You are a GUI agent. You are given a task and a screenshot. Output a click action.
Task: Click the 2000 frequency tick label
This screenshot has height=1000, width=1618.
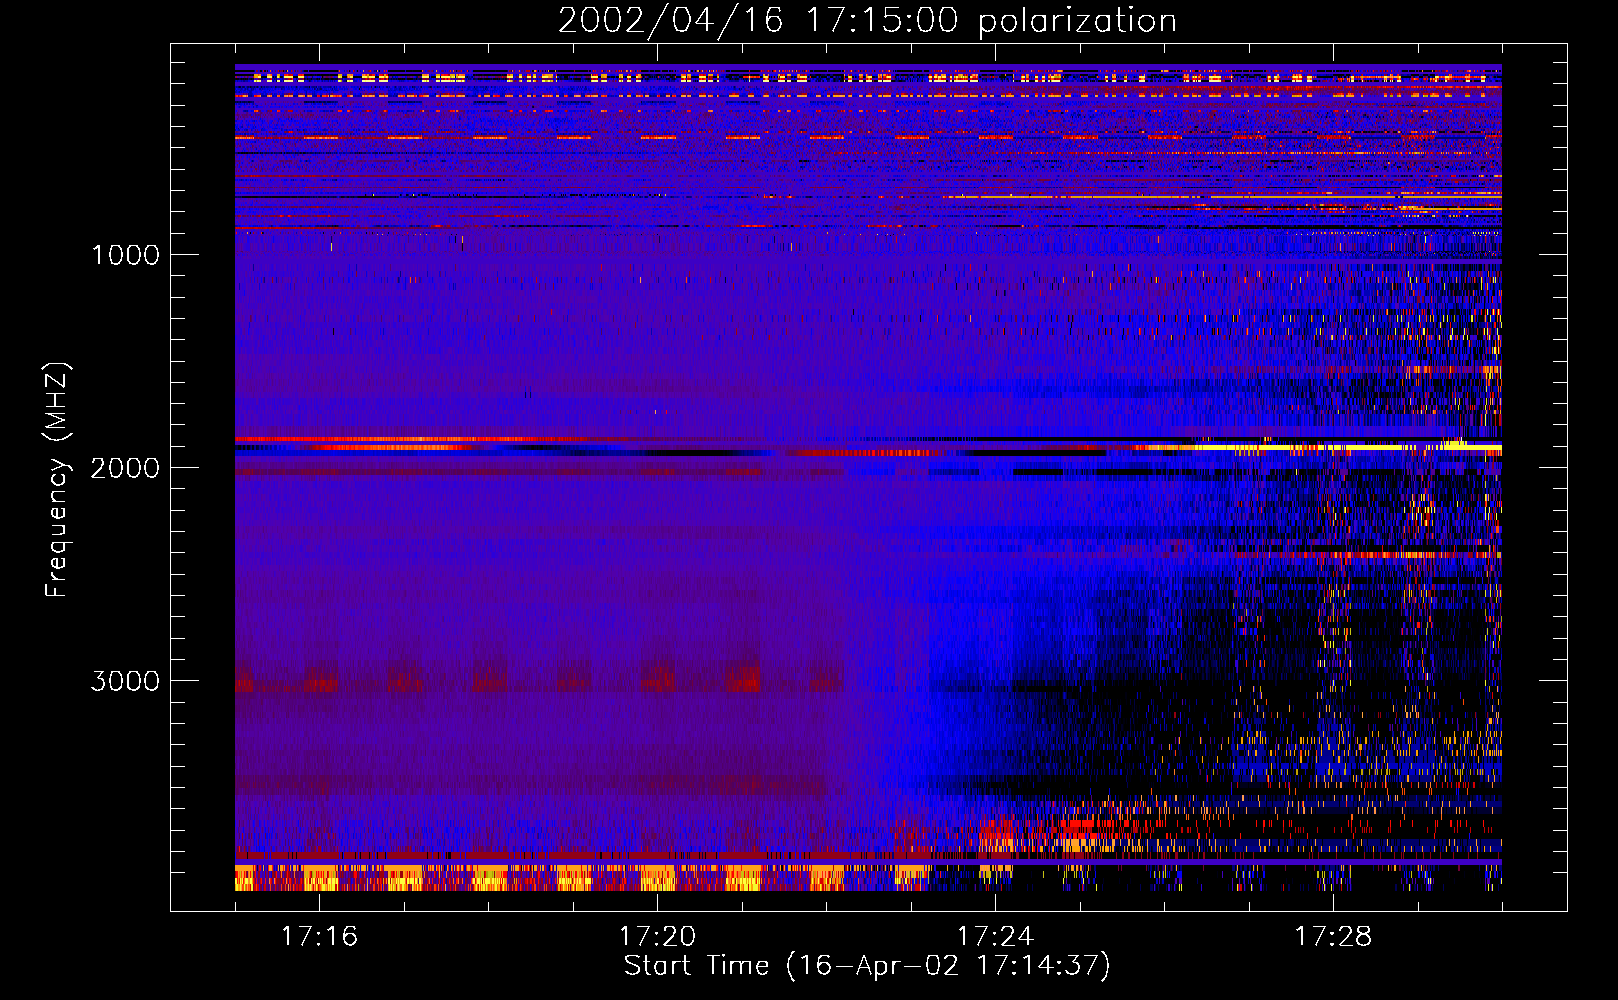click(x=125, y=468)
